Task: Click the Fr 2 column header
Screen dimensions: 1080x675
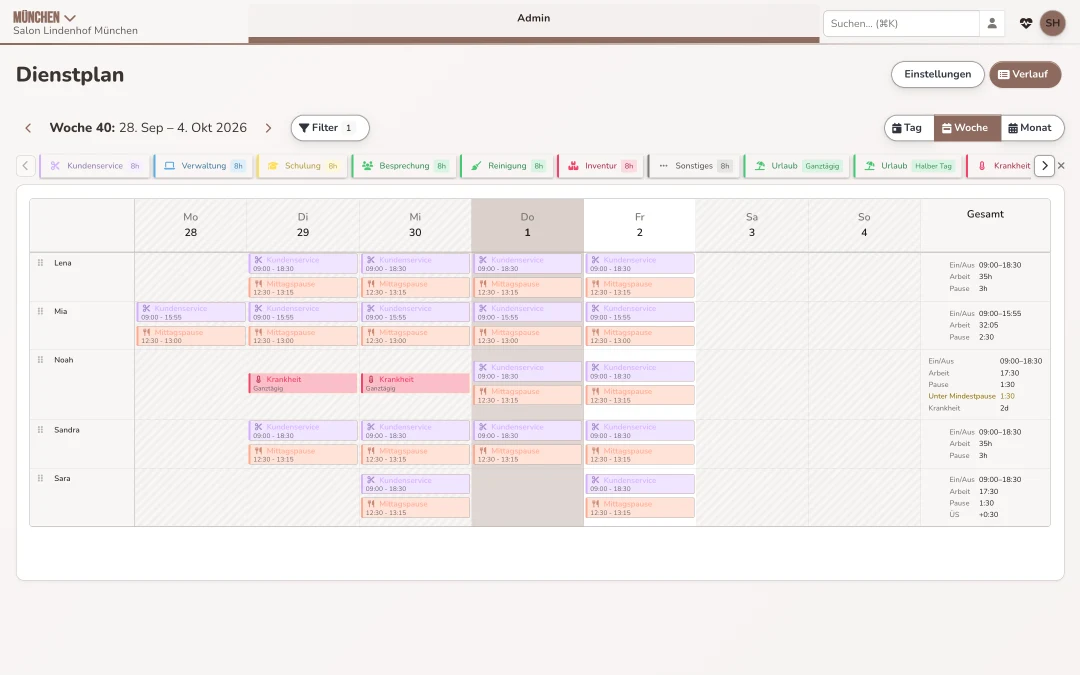Action: coord(640,225)
